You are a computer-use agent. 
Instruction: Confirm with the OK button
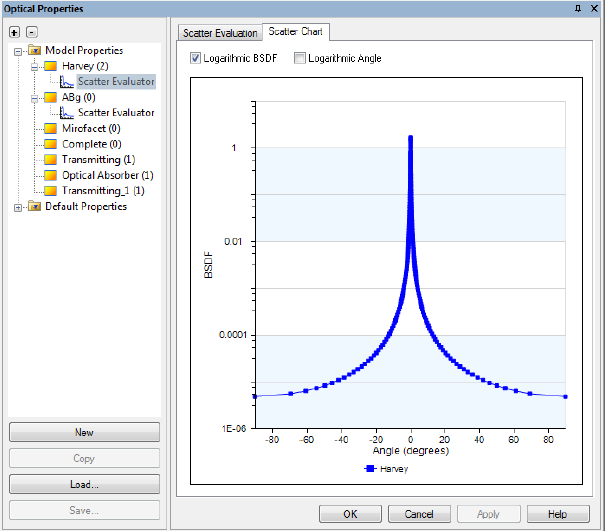coord(350,514)
